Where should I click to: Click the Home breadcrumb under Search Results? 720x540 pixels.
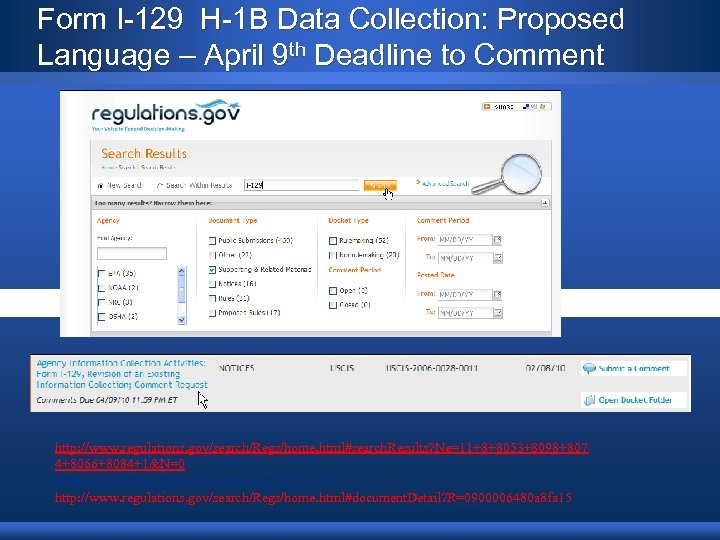click(108, 168)
